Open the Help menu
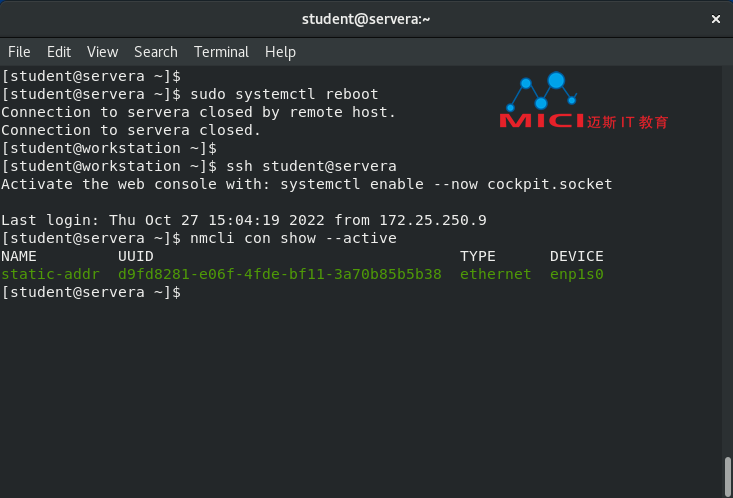 280,52
